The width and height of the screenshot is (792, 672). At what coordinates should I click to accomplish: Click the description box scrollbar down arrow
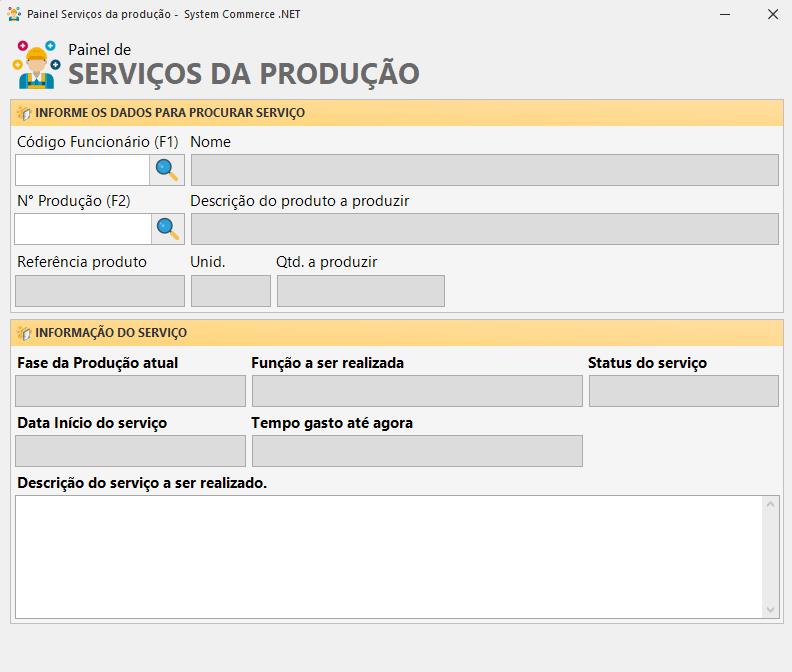tap(770, 609)
